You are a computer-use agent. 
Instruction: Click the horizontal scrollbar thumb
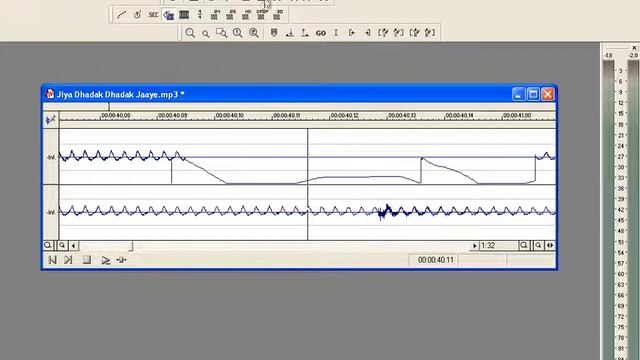(106, 245)
